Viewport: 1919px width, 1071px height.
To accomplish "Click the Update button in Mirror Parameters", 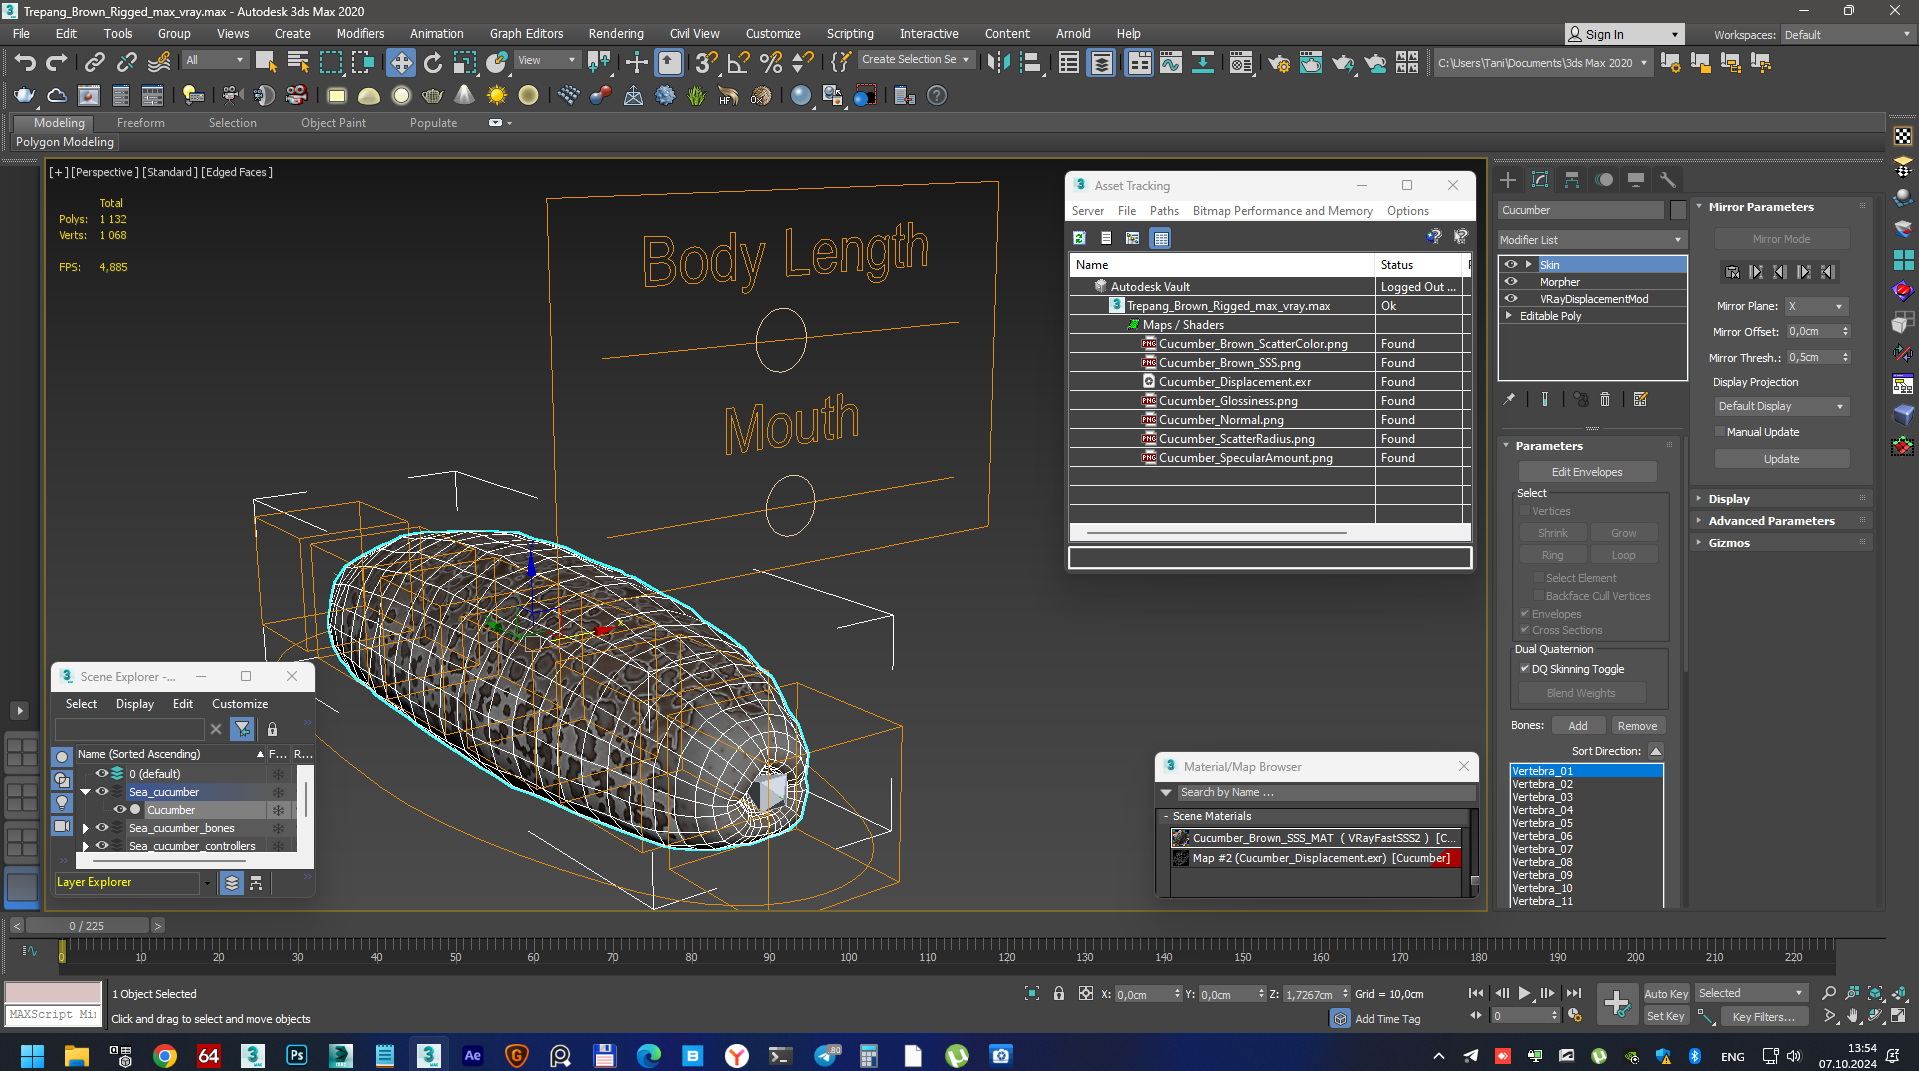I will [1781, 459].
